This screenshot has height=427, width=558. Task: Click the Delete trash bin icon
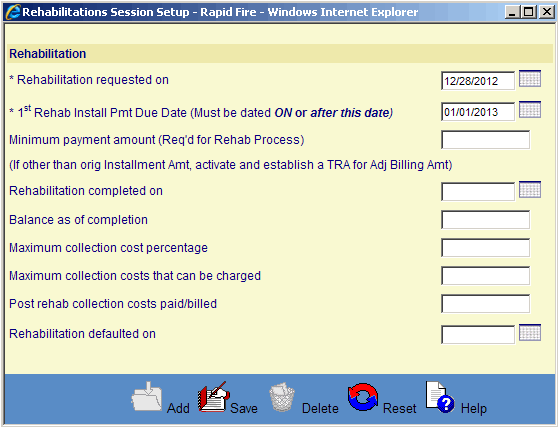tap(282, 397)
